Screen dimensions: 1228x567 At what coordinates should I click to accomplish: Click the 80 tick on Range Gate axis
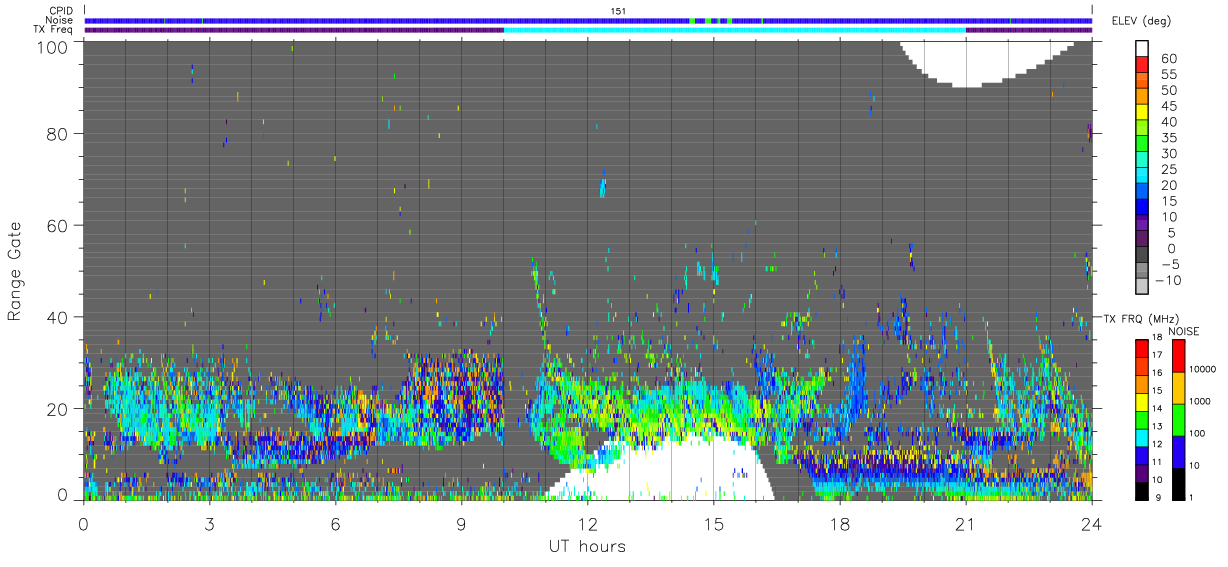(59, 133)
